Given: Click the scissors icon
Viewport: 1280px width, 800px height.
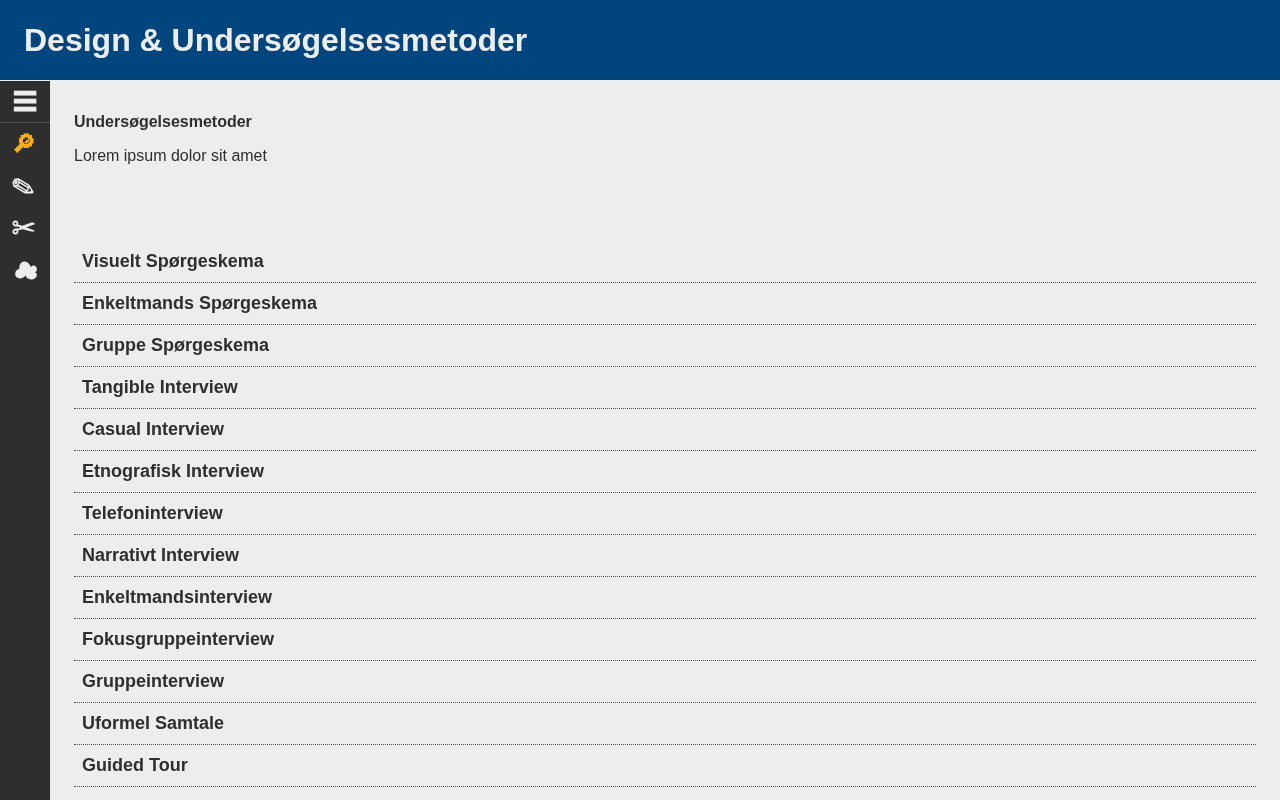Looking at the screenshot, I should [x=24, y=228].
